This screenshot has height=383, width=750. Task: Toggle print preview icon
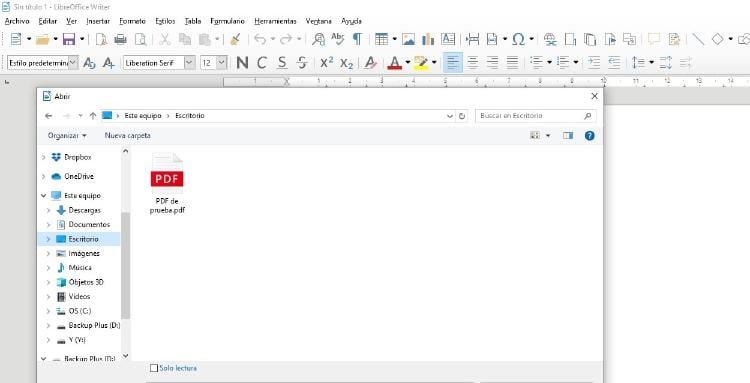pos(140,39)
